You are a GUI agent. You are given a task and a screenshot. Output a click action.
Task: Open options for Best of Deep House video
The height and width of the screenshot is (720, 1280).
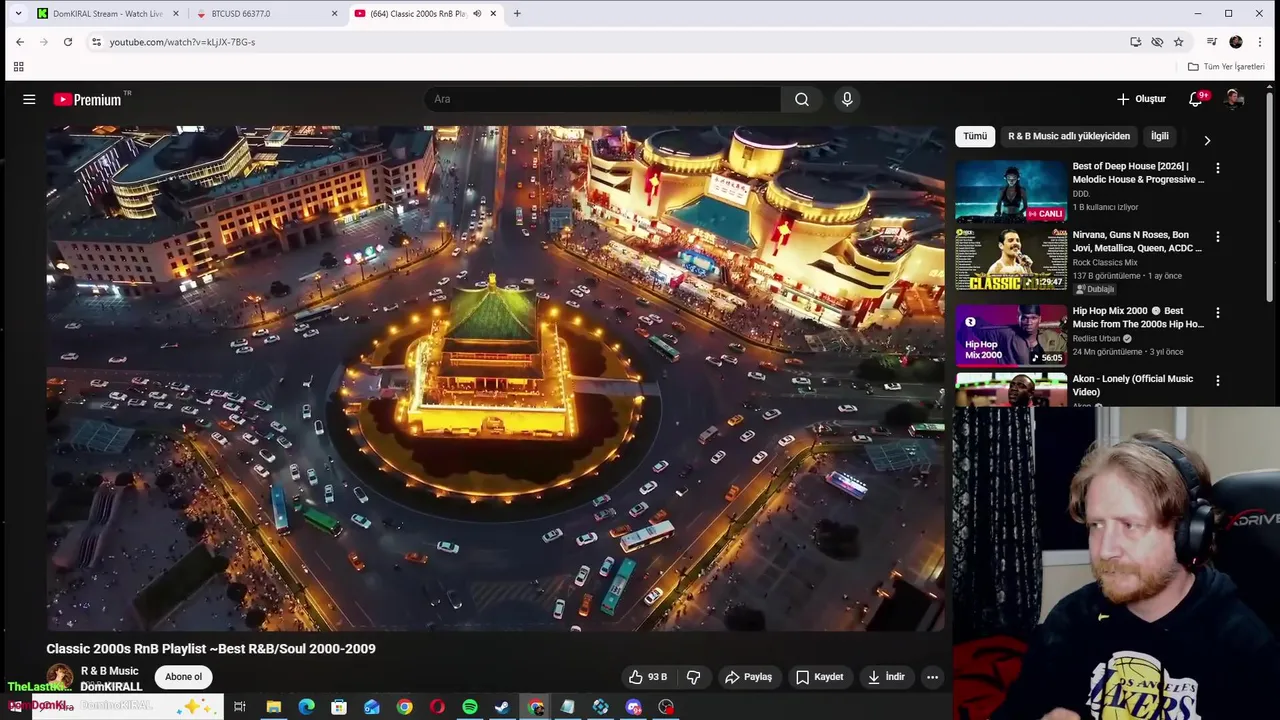1217,168
